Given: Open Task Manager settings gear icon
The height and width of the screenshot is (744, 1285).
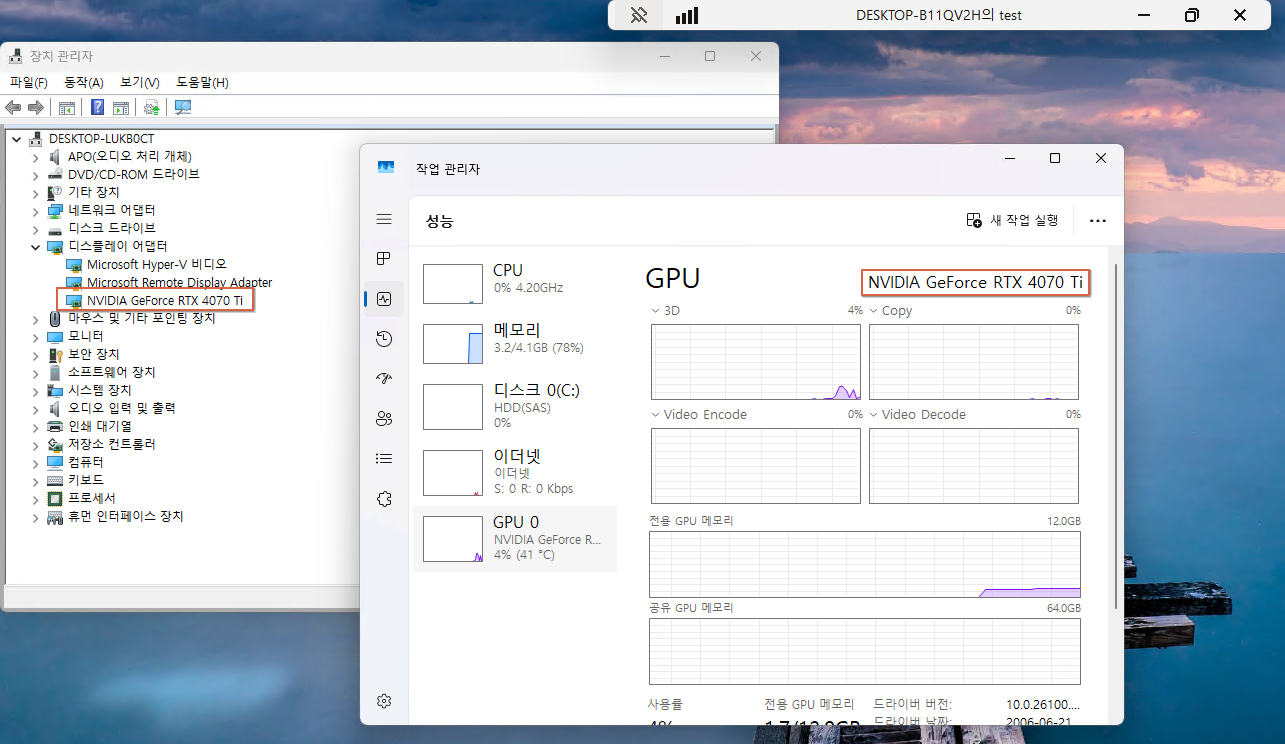Looking at the screenshot, I should point(384,701).
